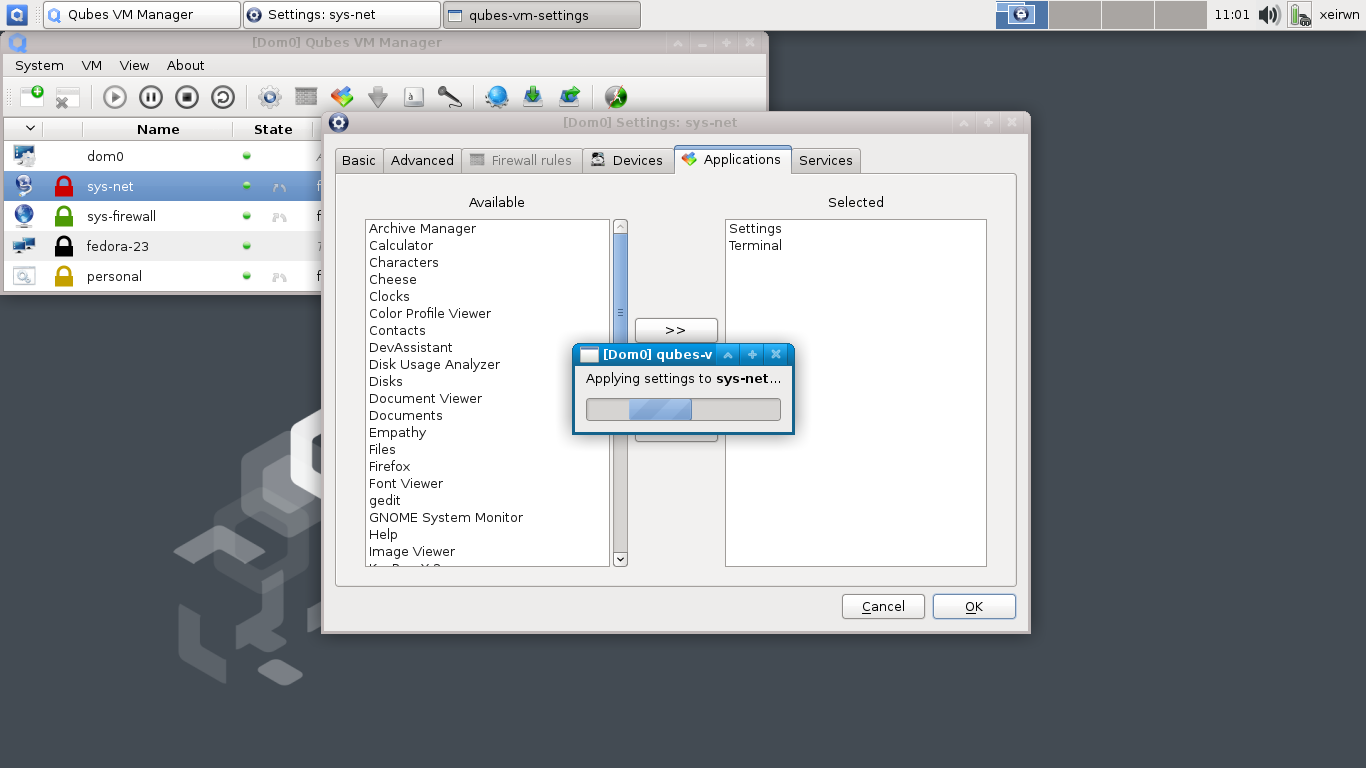Click the fedora-23 template monitors icon
This screenshot has height=768, width=1366.
[24, 246]
